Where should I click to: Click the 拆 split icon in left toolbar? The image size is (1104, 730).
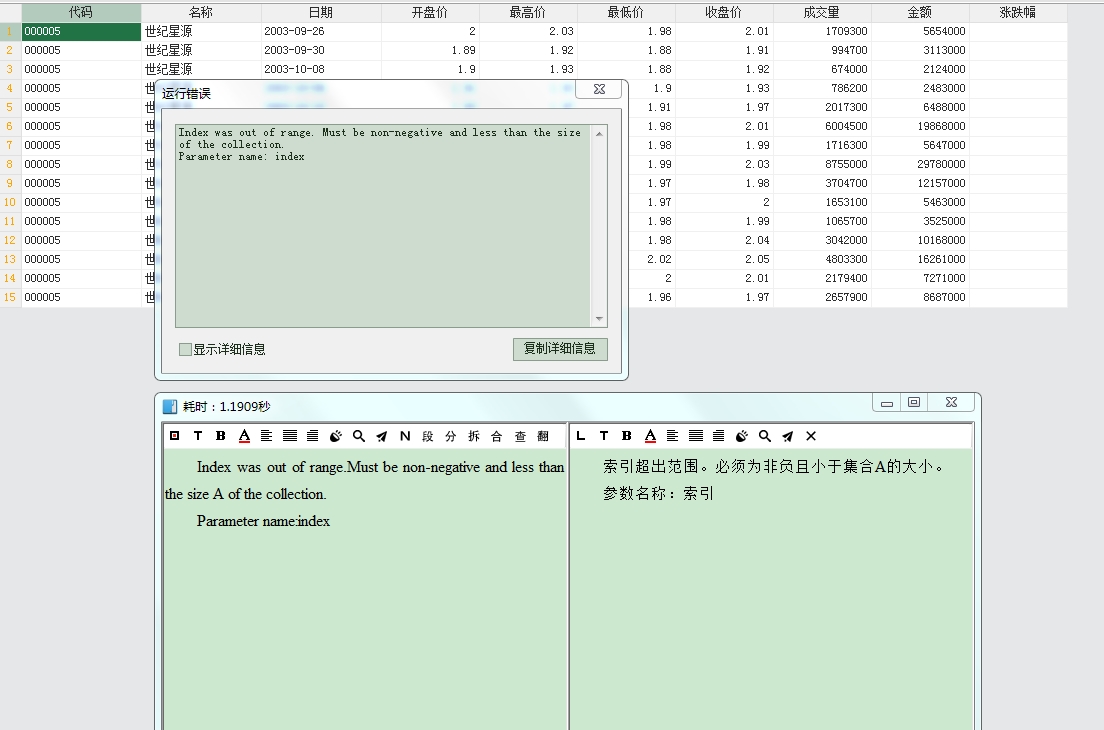pos(474,436)
